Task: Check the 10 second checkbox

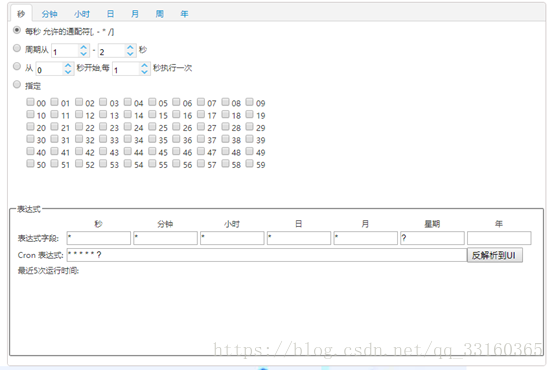Action: coord(30,114)
